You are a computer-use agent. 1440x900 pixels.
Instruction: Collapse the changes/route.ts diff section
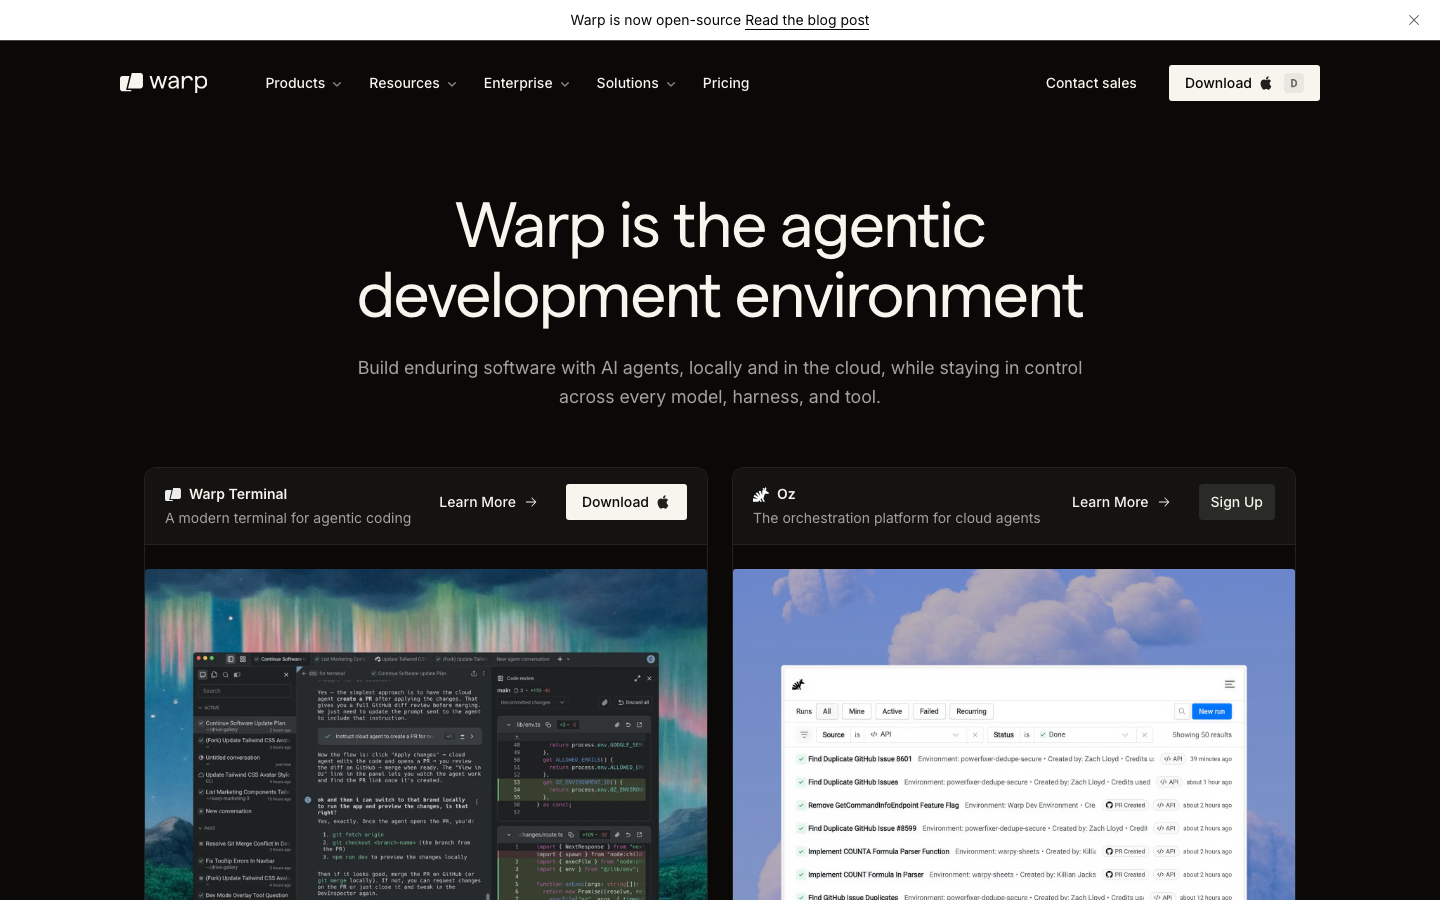coord(508,834)
